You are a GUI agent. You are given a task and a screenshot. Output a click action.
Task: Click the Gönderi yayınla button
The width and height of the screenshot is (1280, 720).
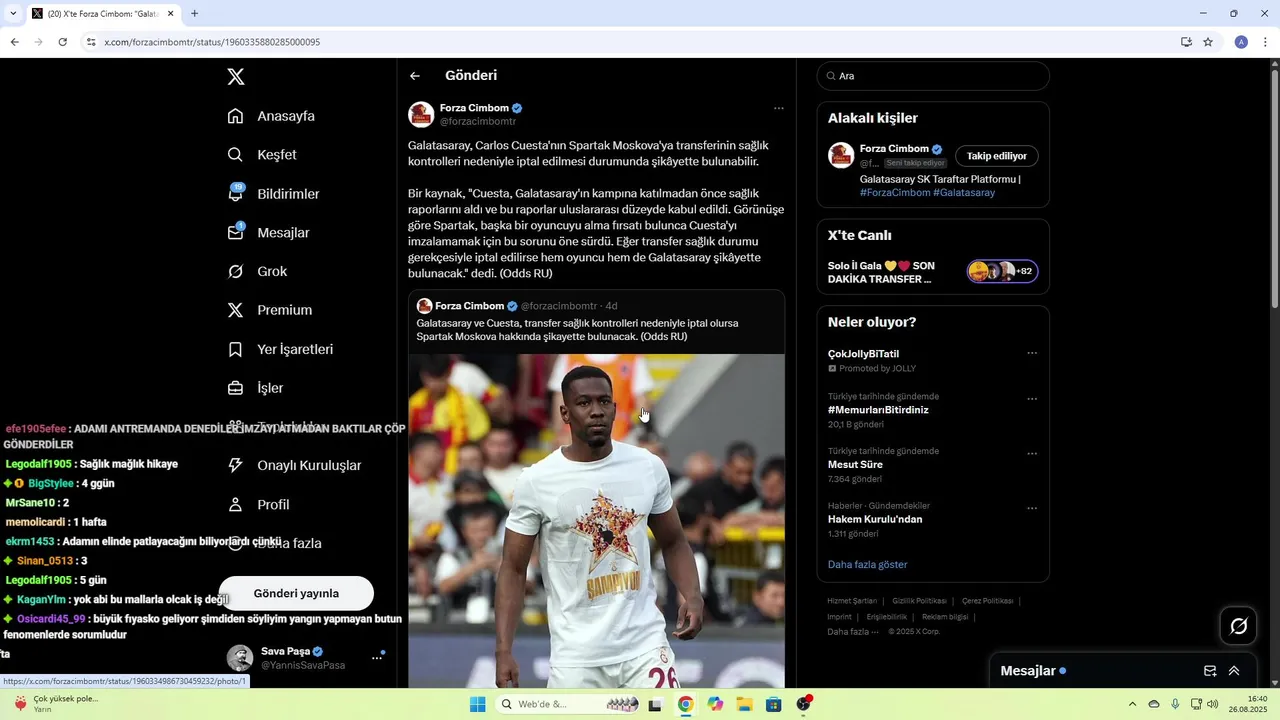click(x=296, y=593)
